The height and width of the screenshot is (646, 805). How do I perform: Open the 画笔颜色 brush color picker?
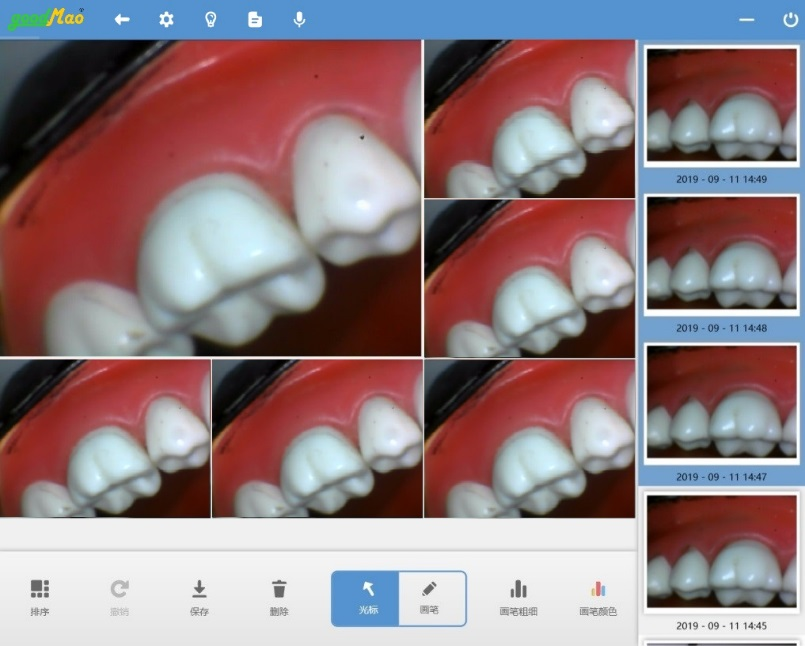coord(598,597)
